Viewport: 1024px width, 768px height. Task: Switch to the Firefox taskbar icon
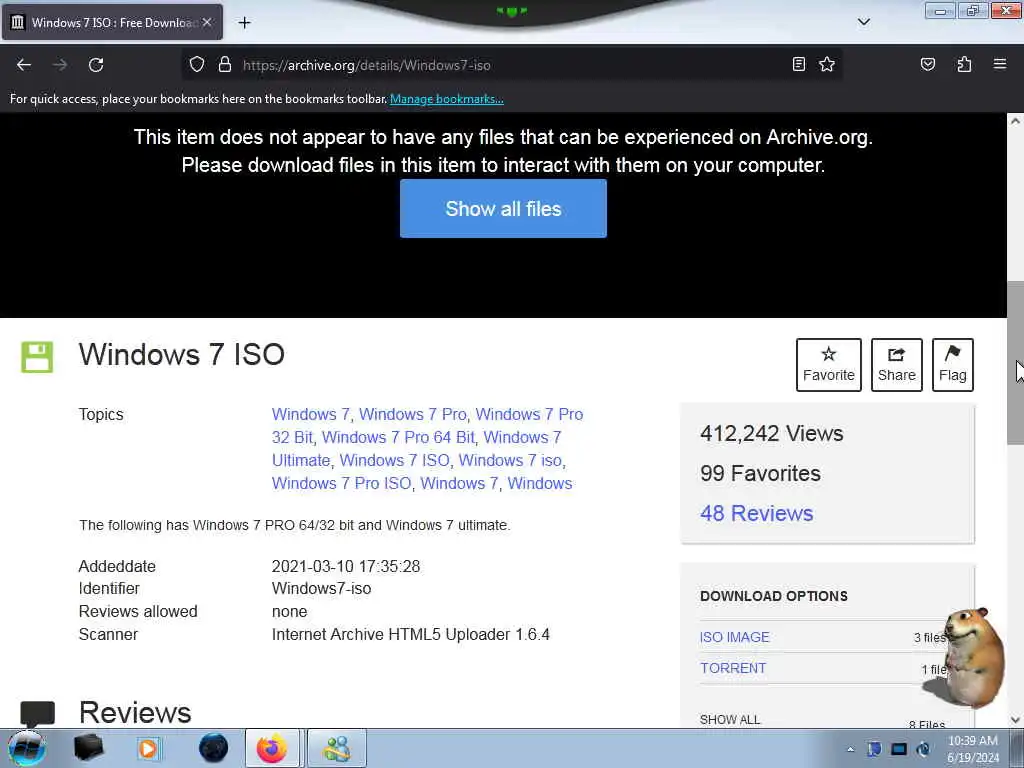tap(272, 748)
